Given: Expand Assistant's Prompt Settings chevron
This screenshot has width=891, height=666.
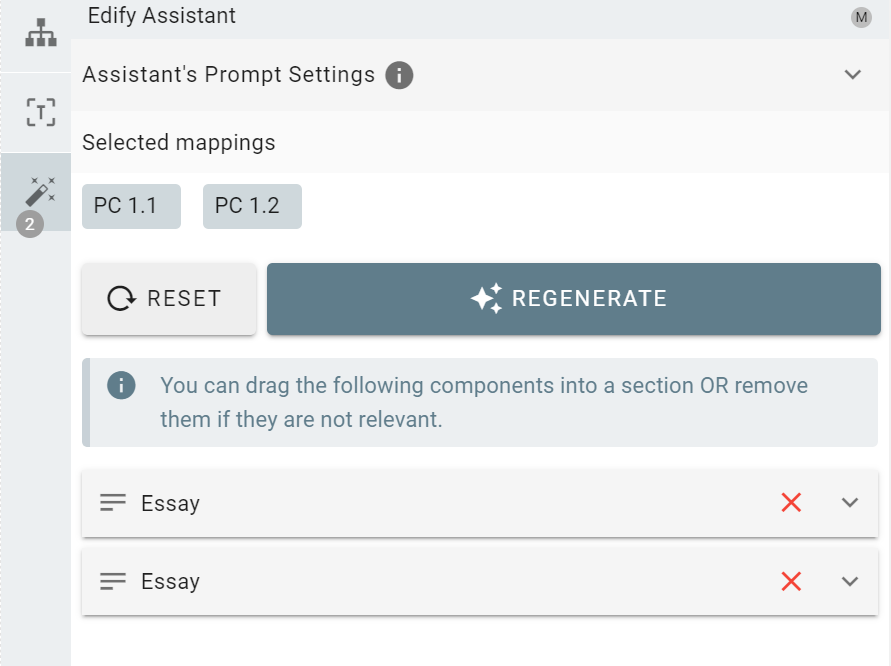Looking at the screenshot, I should [x=852, y=74].
